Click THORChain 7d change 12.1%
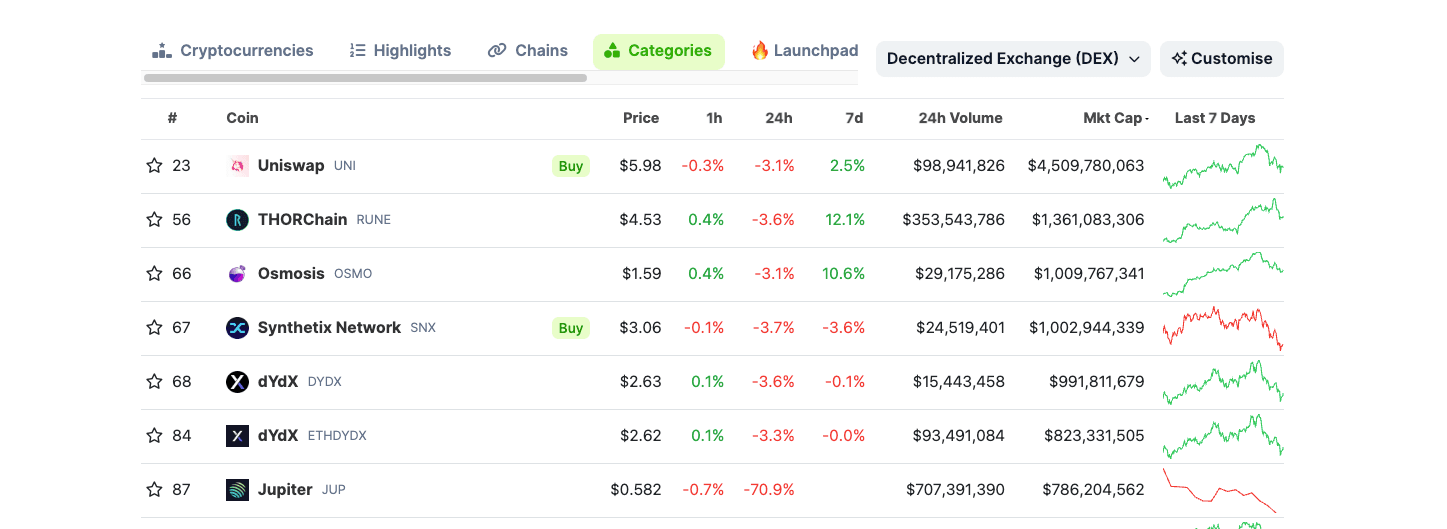 point(846,220)
